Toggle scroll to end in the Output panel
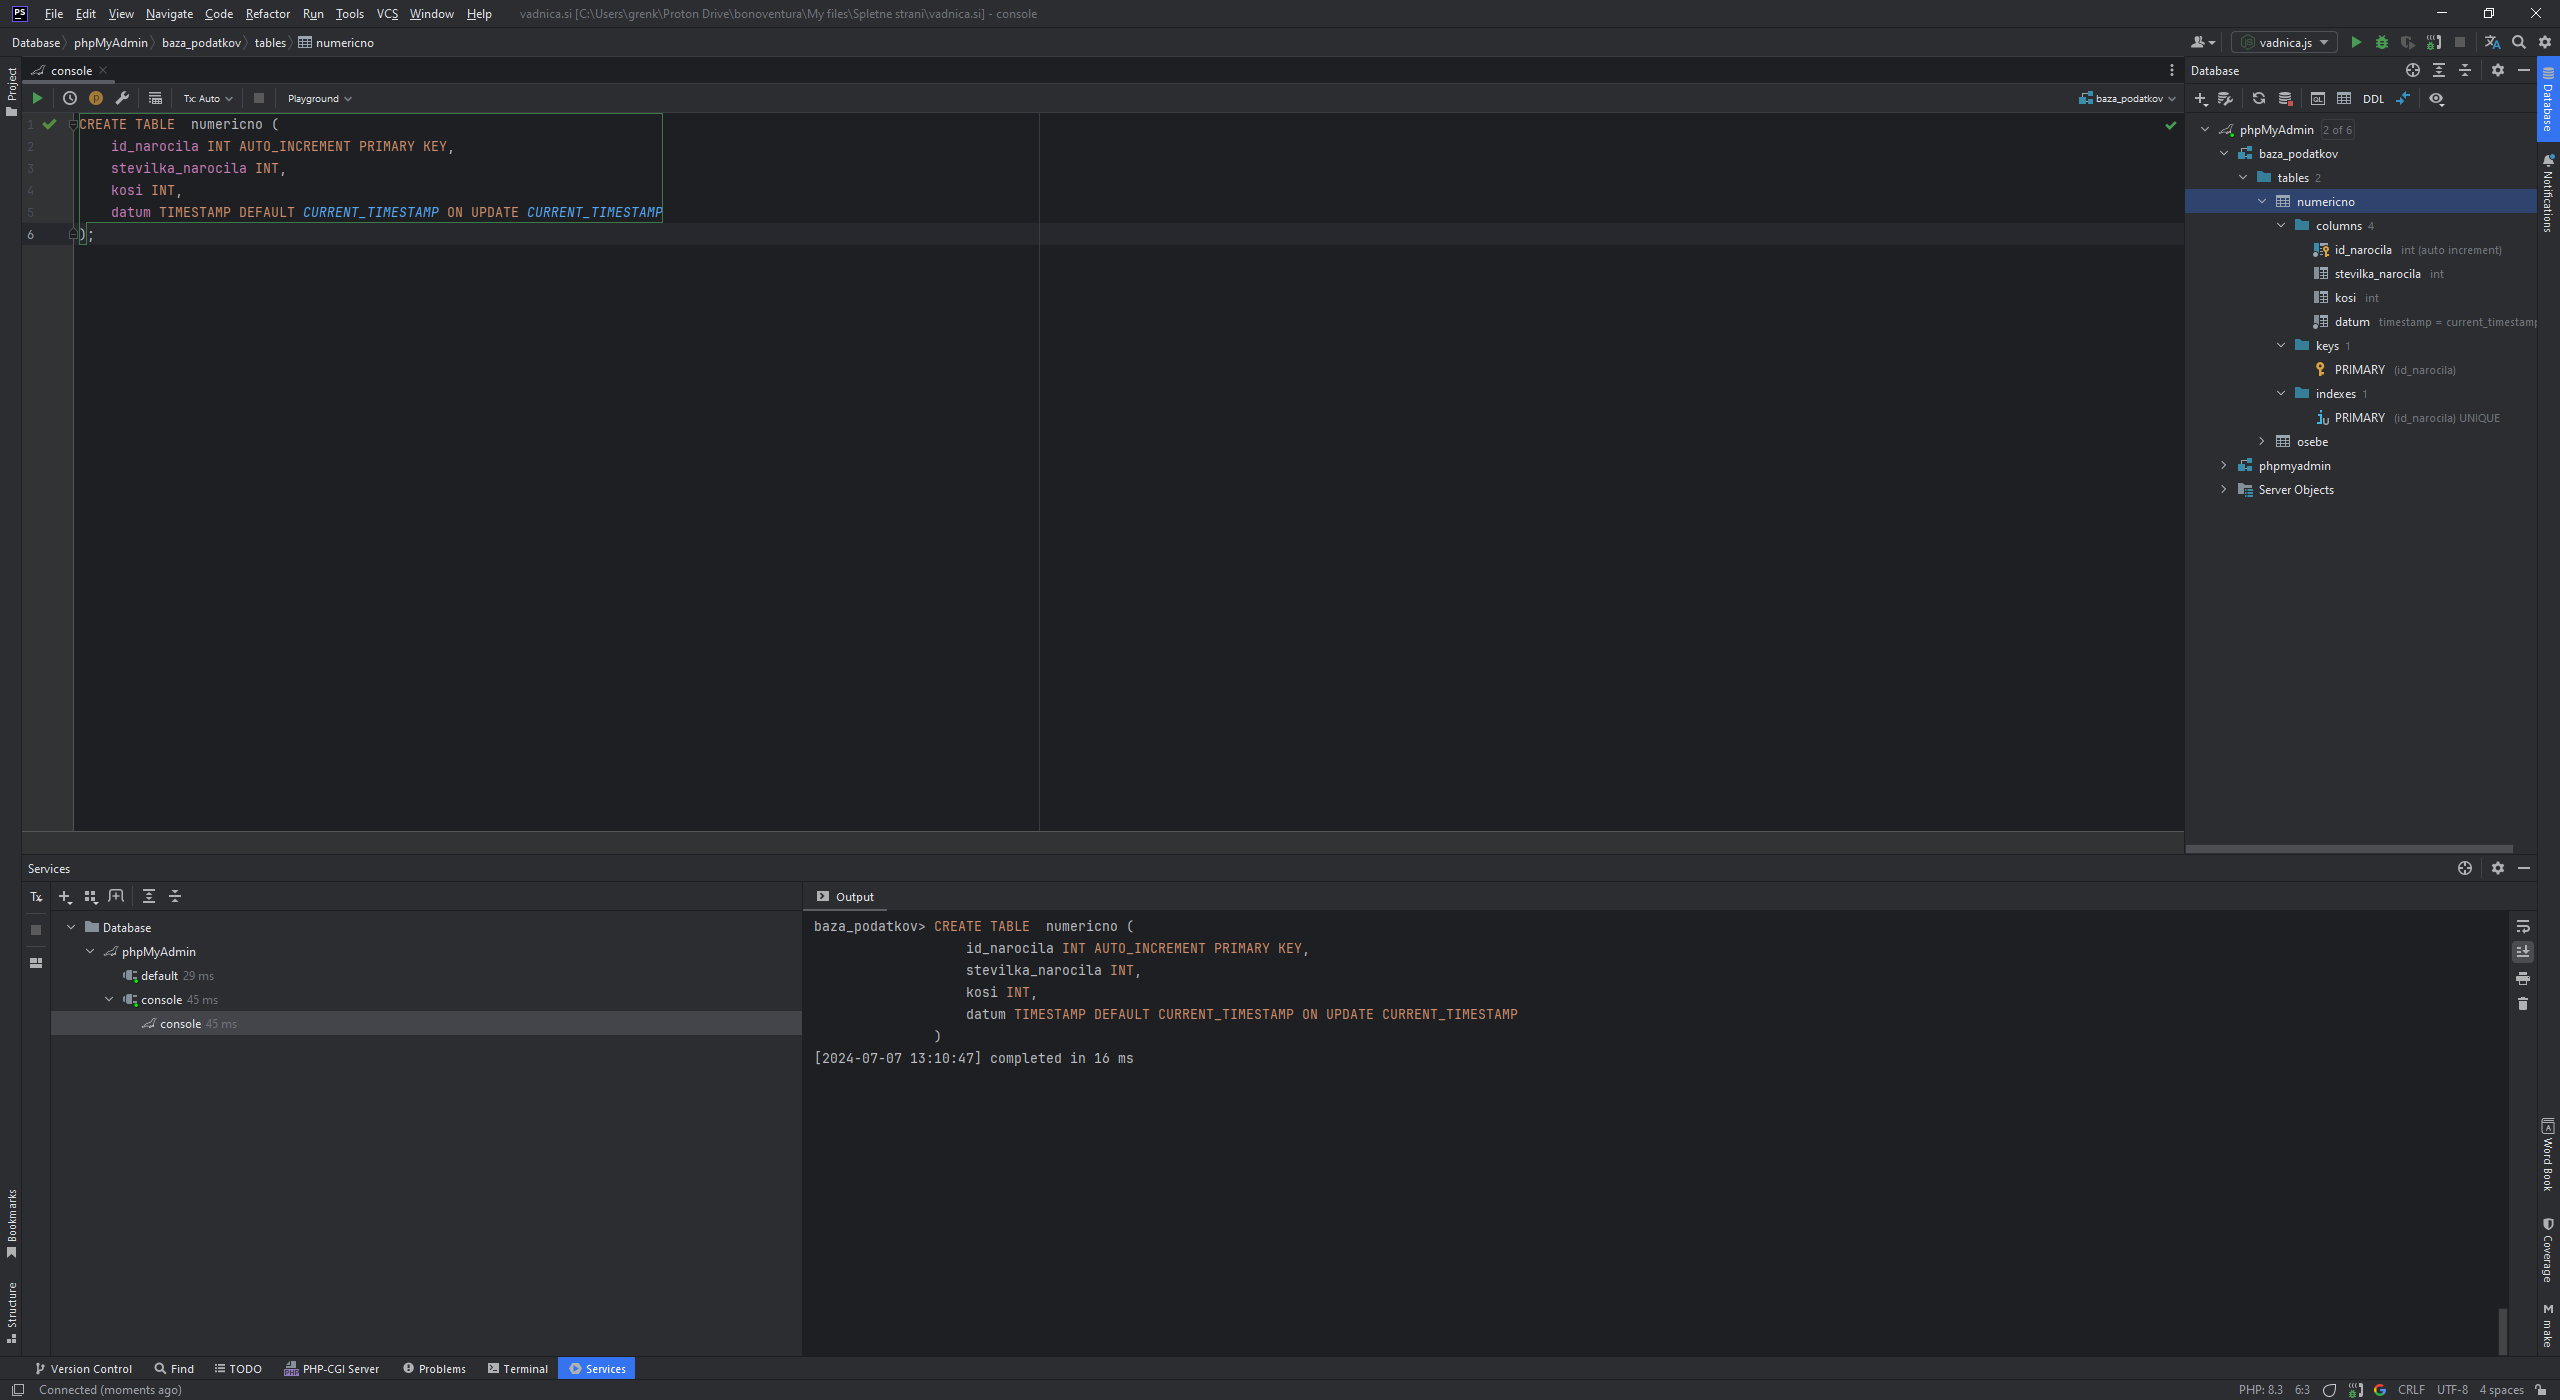 (x=2523, y=952)
